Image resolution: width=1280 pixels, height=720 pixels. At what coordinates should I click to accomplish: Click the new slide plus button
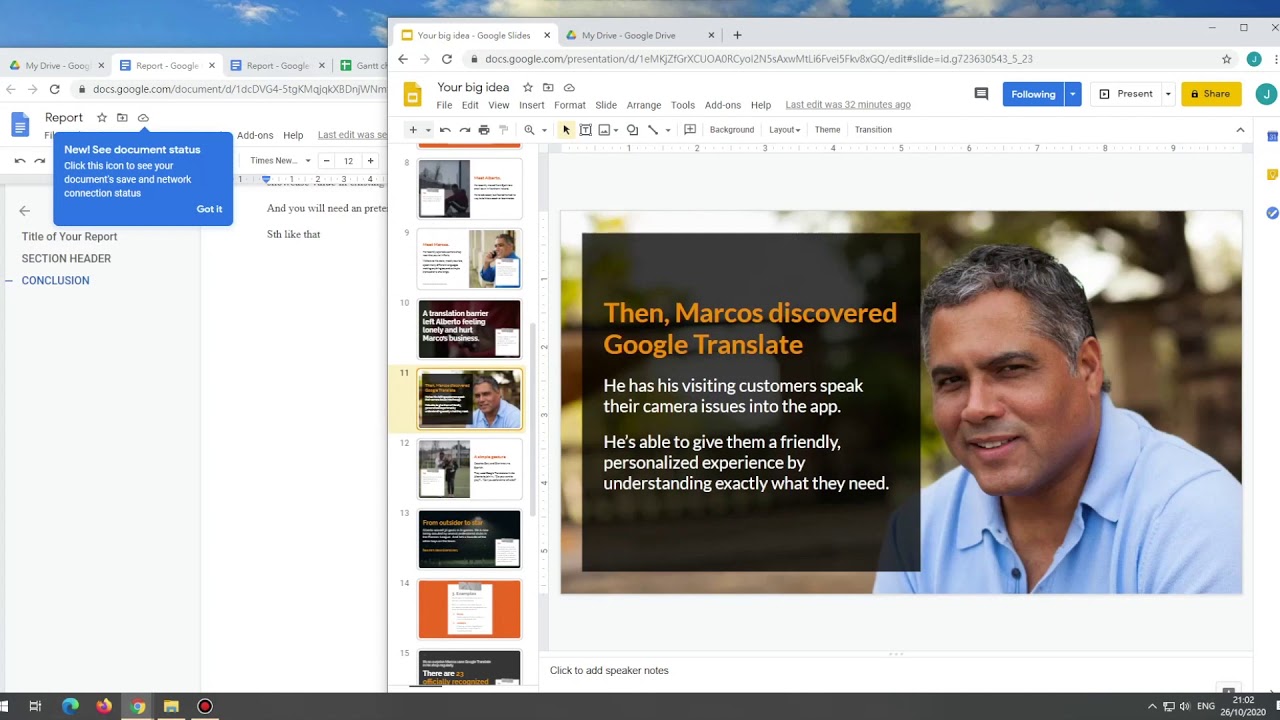(412, 130)
